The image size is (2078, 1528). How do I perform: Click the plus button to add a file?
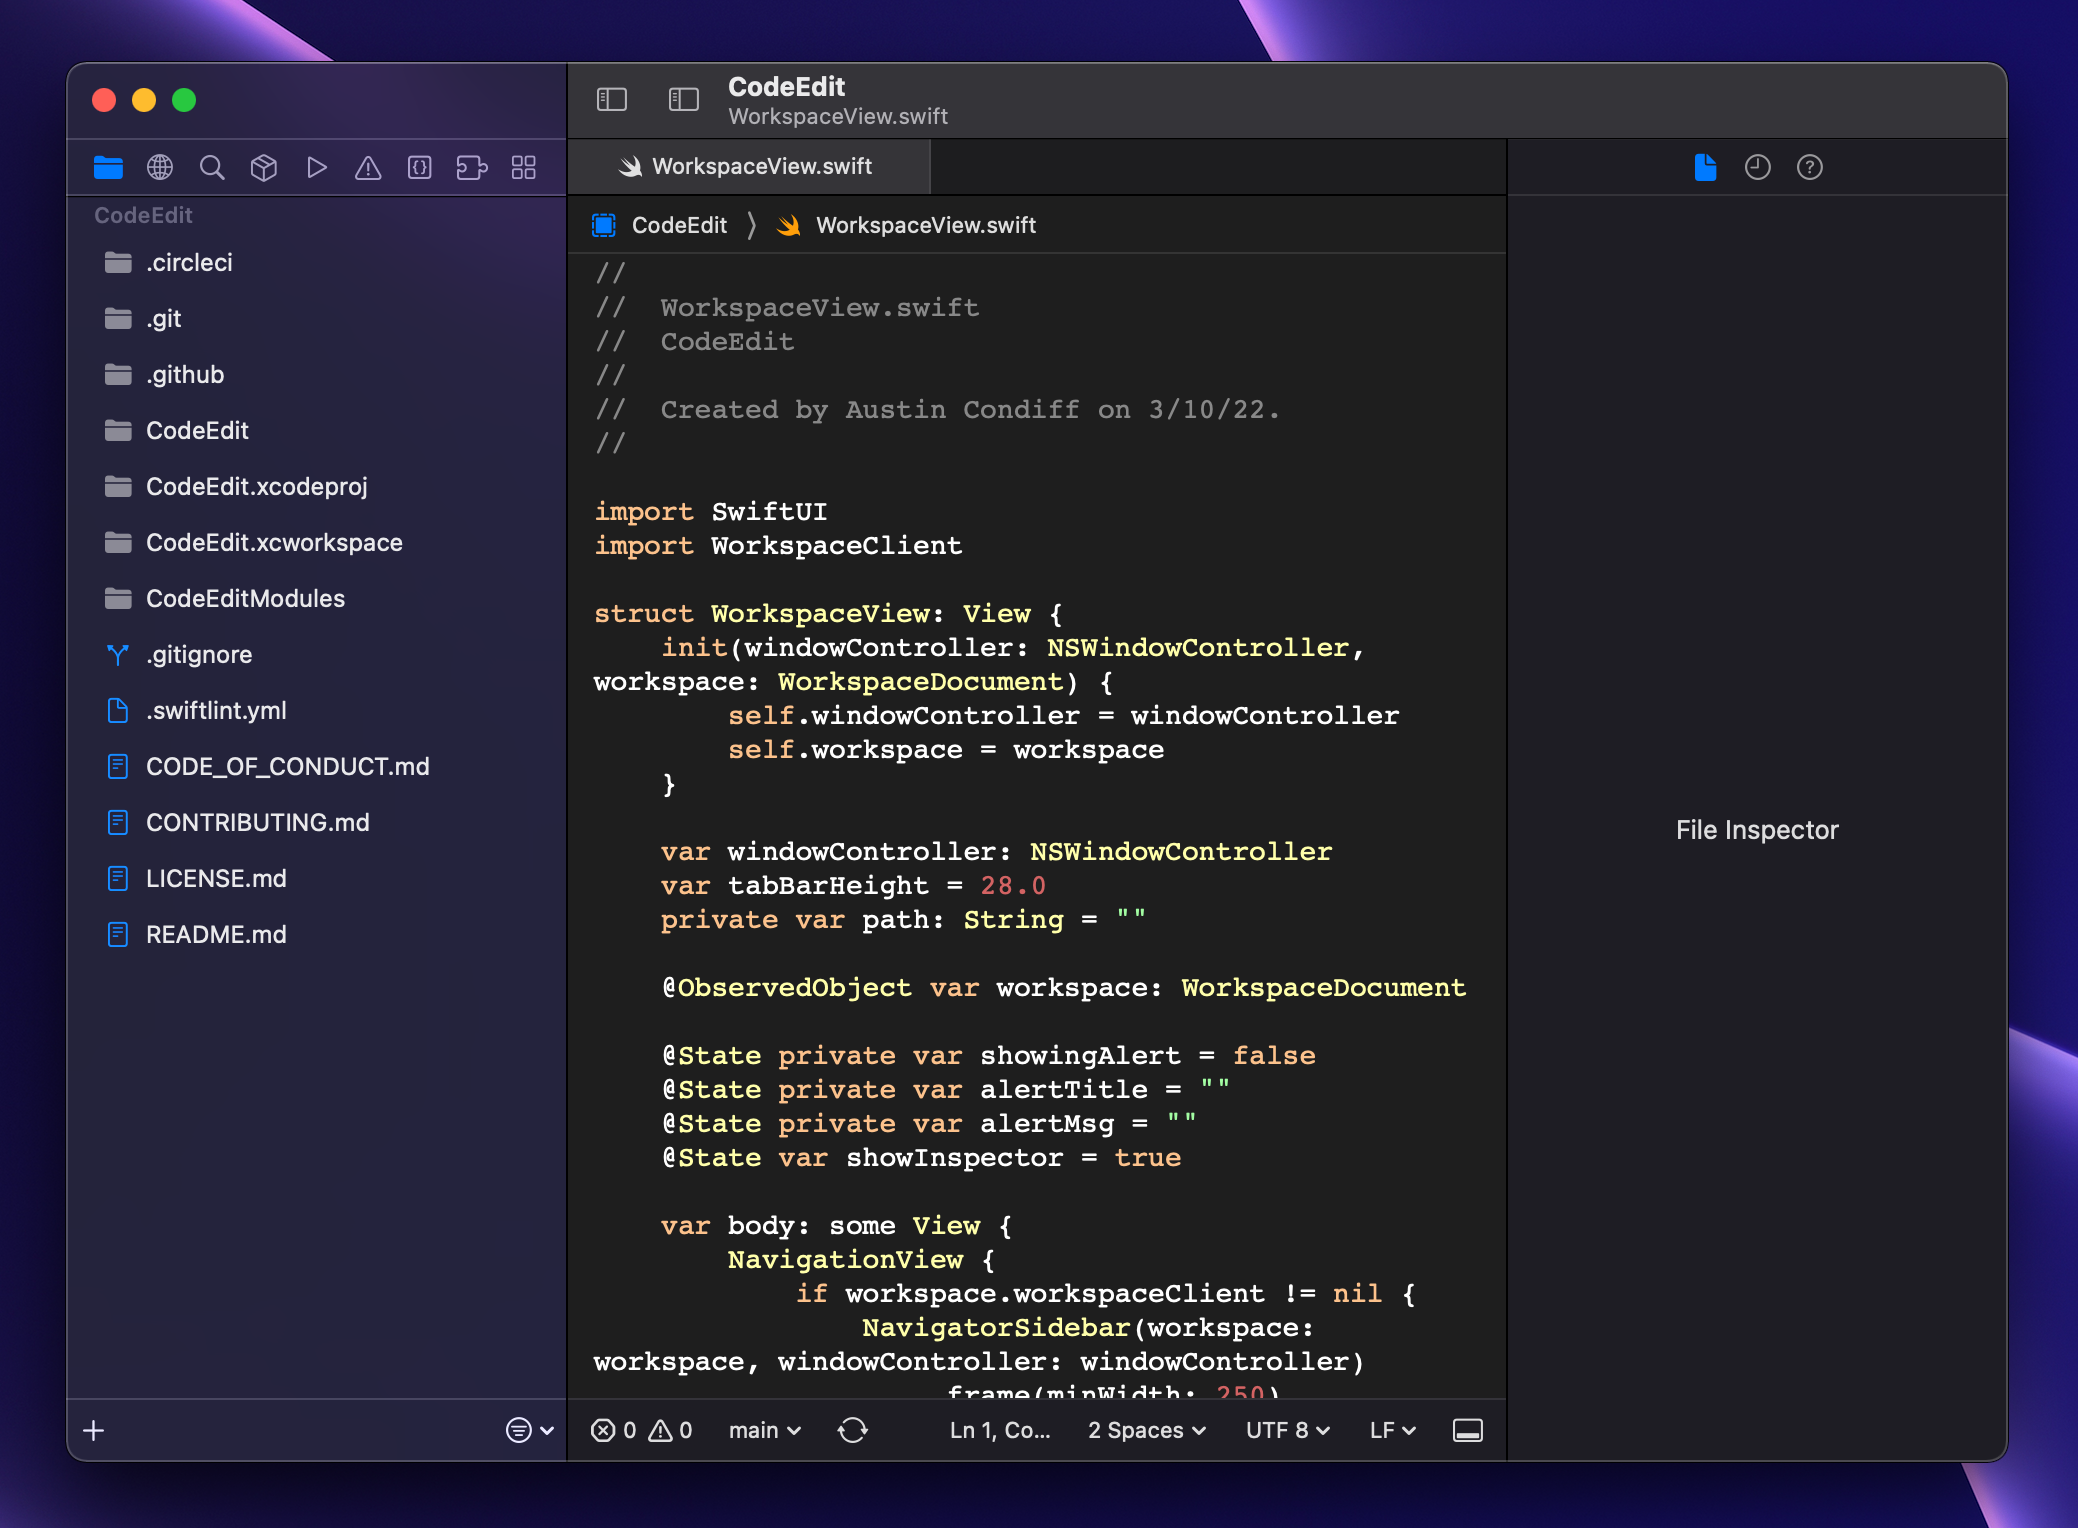pyautogui.click(x=93, y=1430)
